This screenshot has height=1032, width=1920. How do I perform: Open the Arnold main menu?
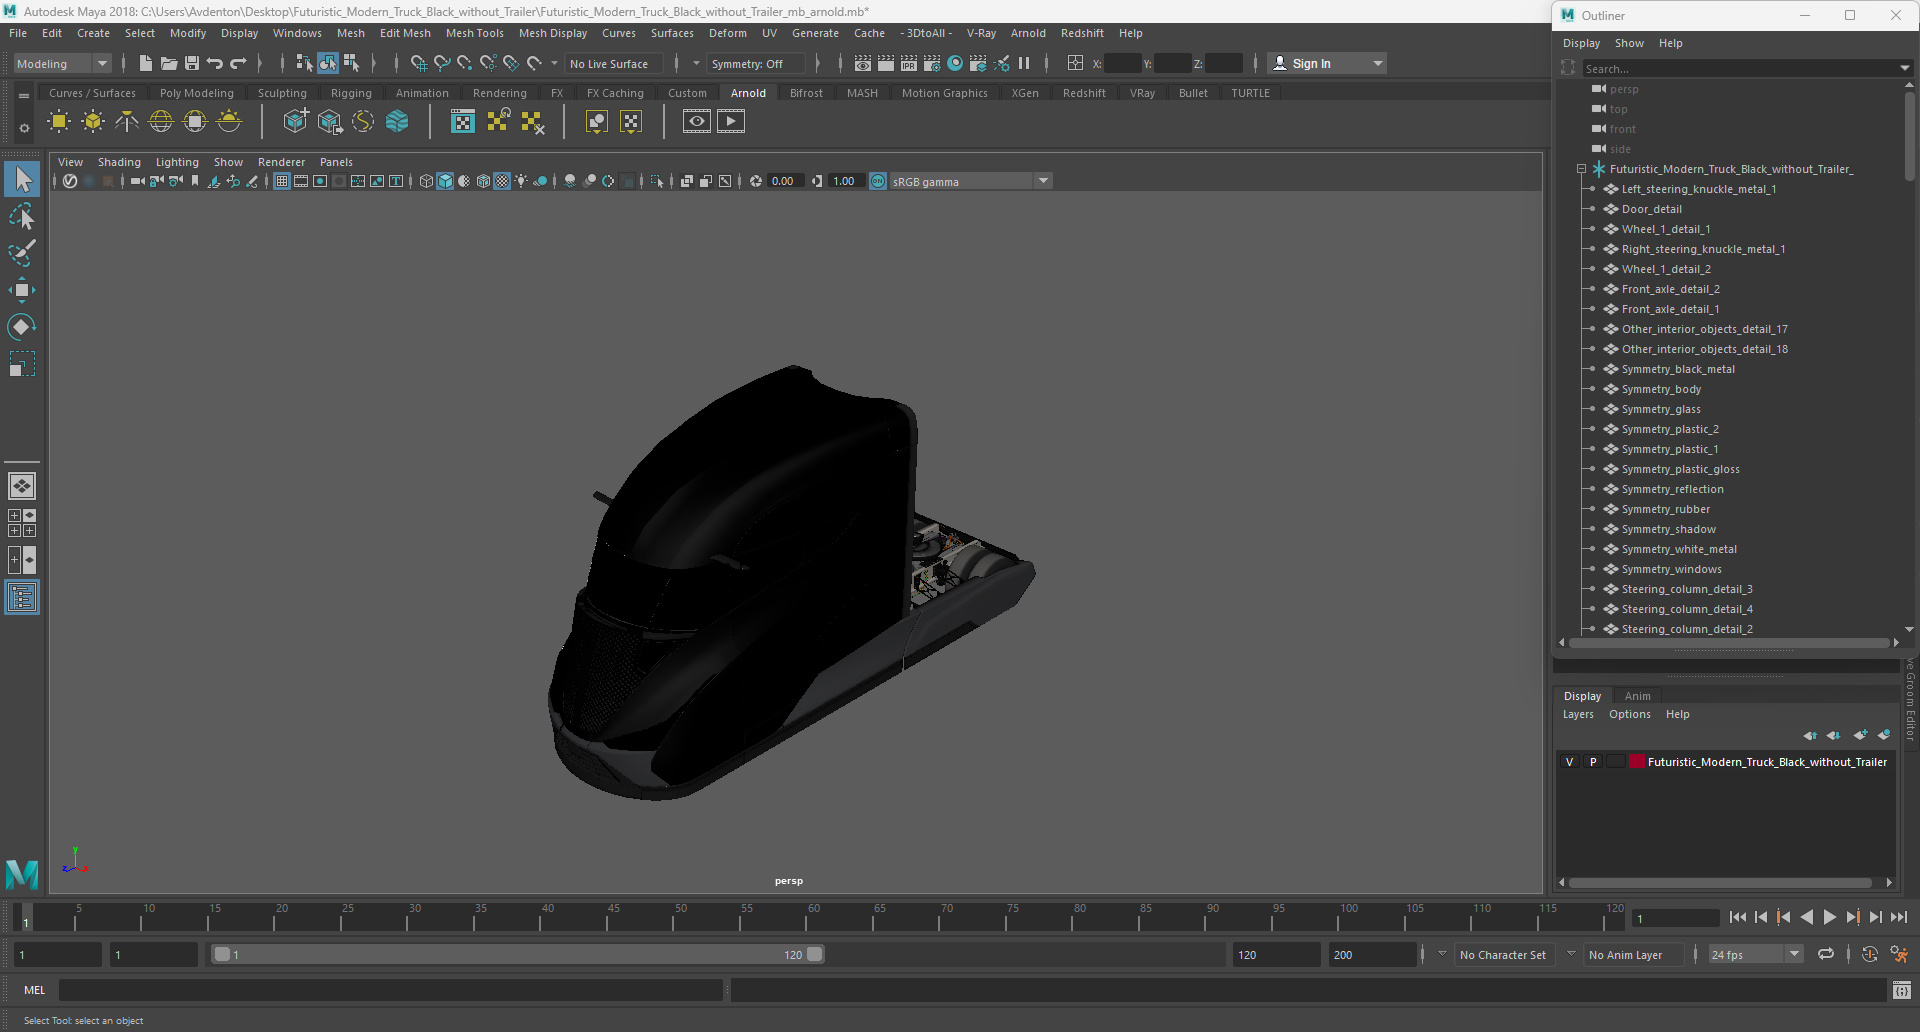(1028, 33)
